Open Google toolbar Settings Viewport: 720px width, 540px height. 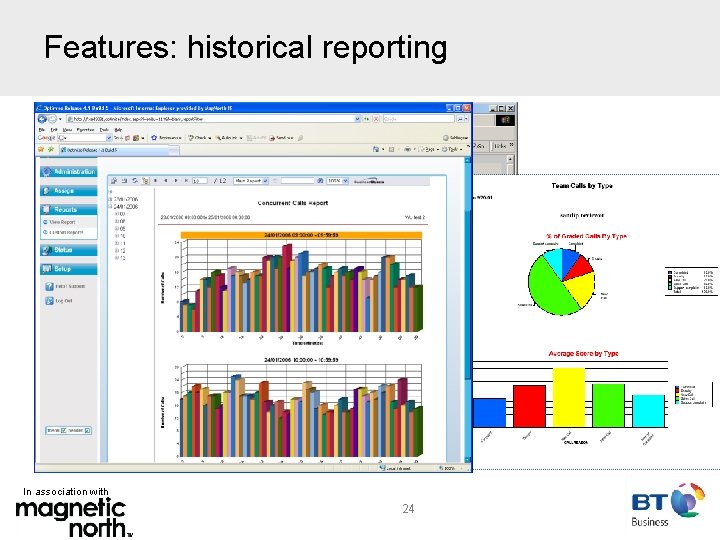(x=455, y=138)
